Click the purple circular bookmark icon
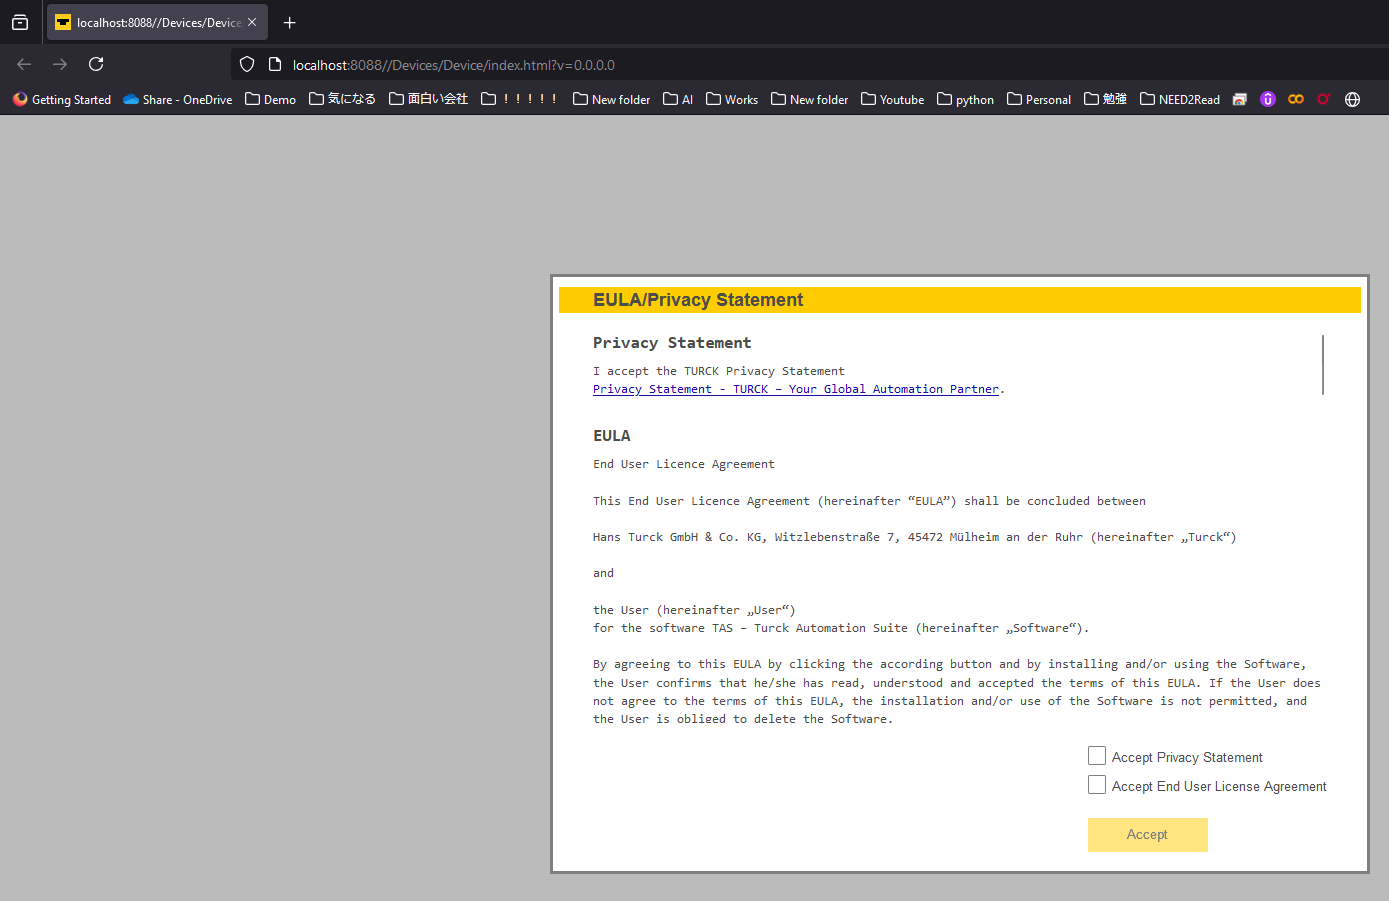Viewport: 1389px width, 901px height. click(1268, 99)
